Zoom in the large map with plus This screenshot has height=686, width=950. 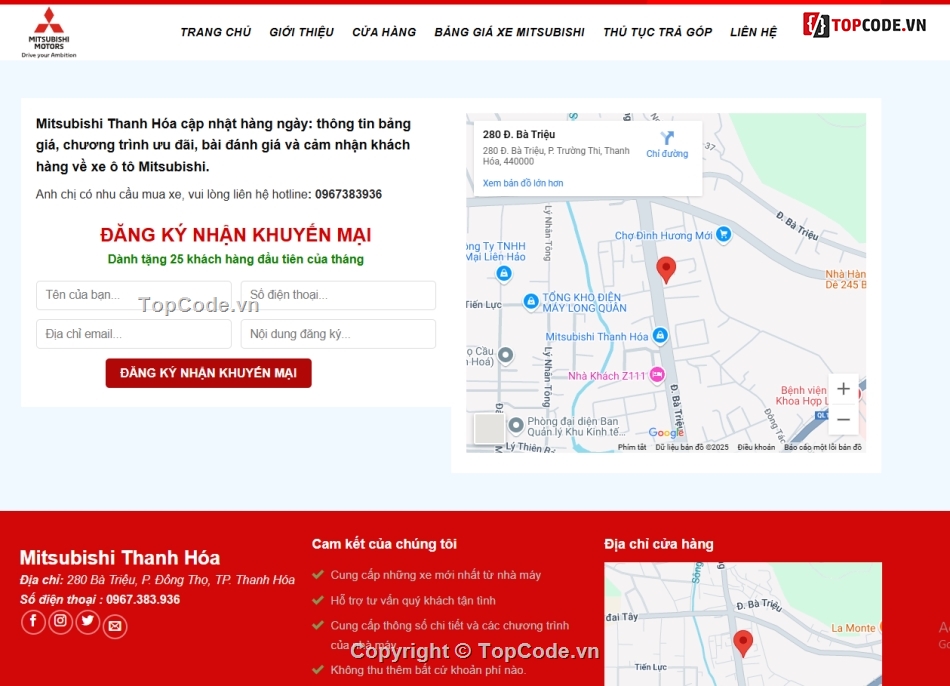(843, 389)
